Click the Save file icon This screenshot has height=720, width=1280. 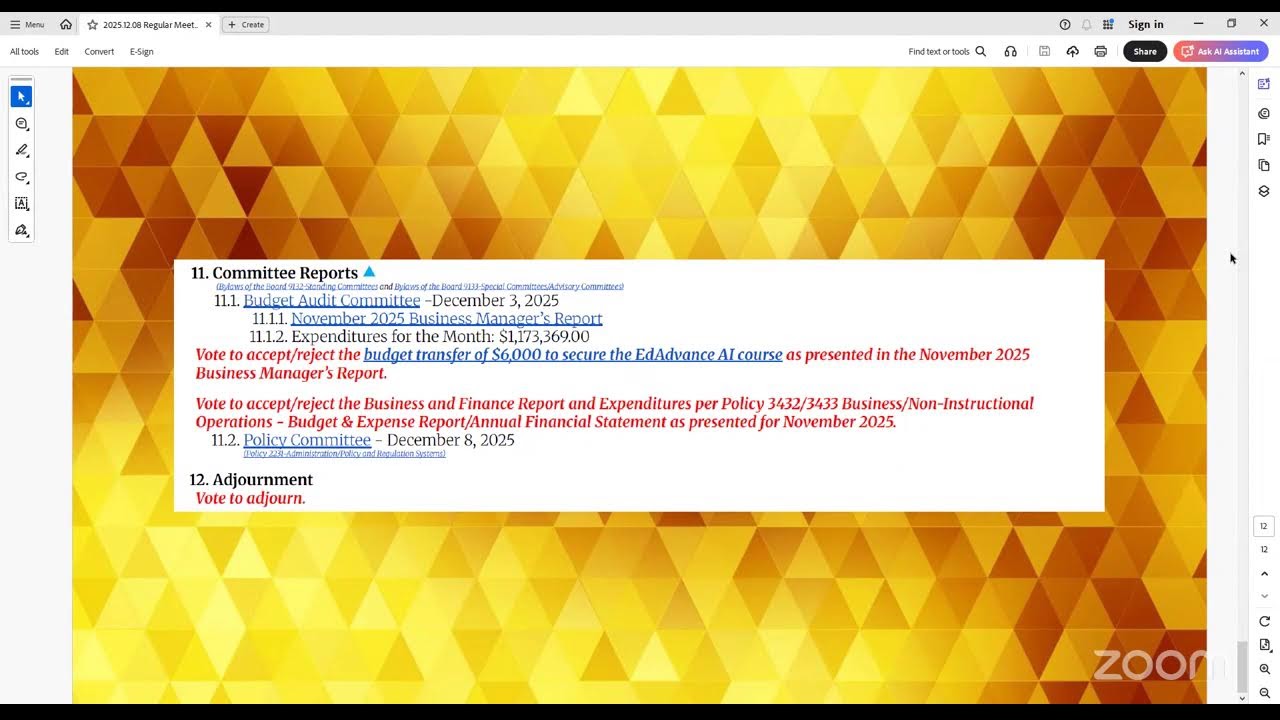pyautogui.click(x=1044, y=51)
